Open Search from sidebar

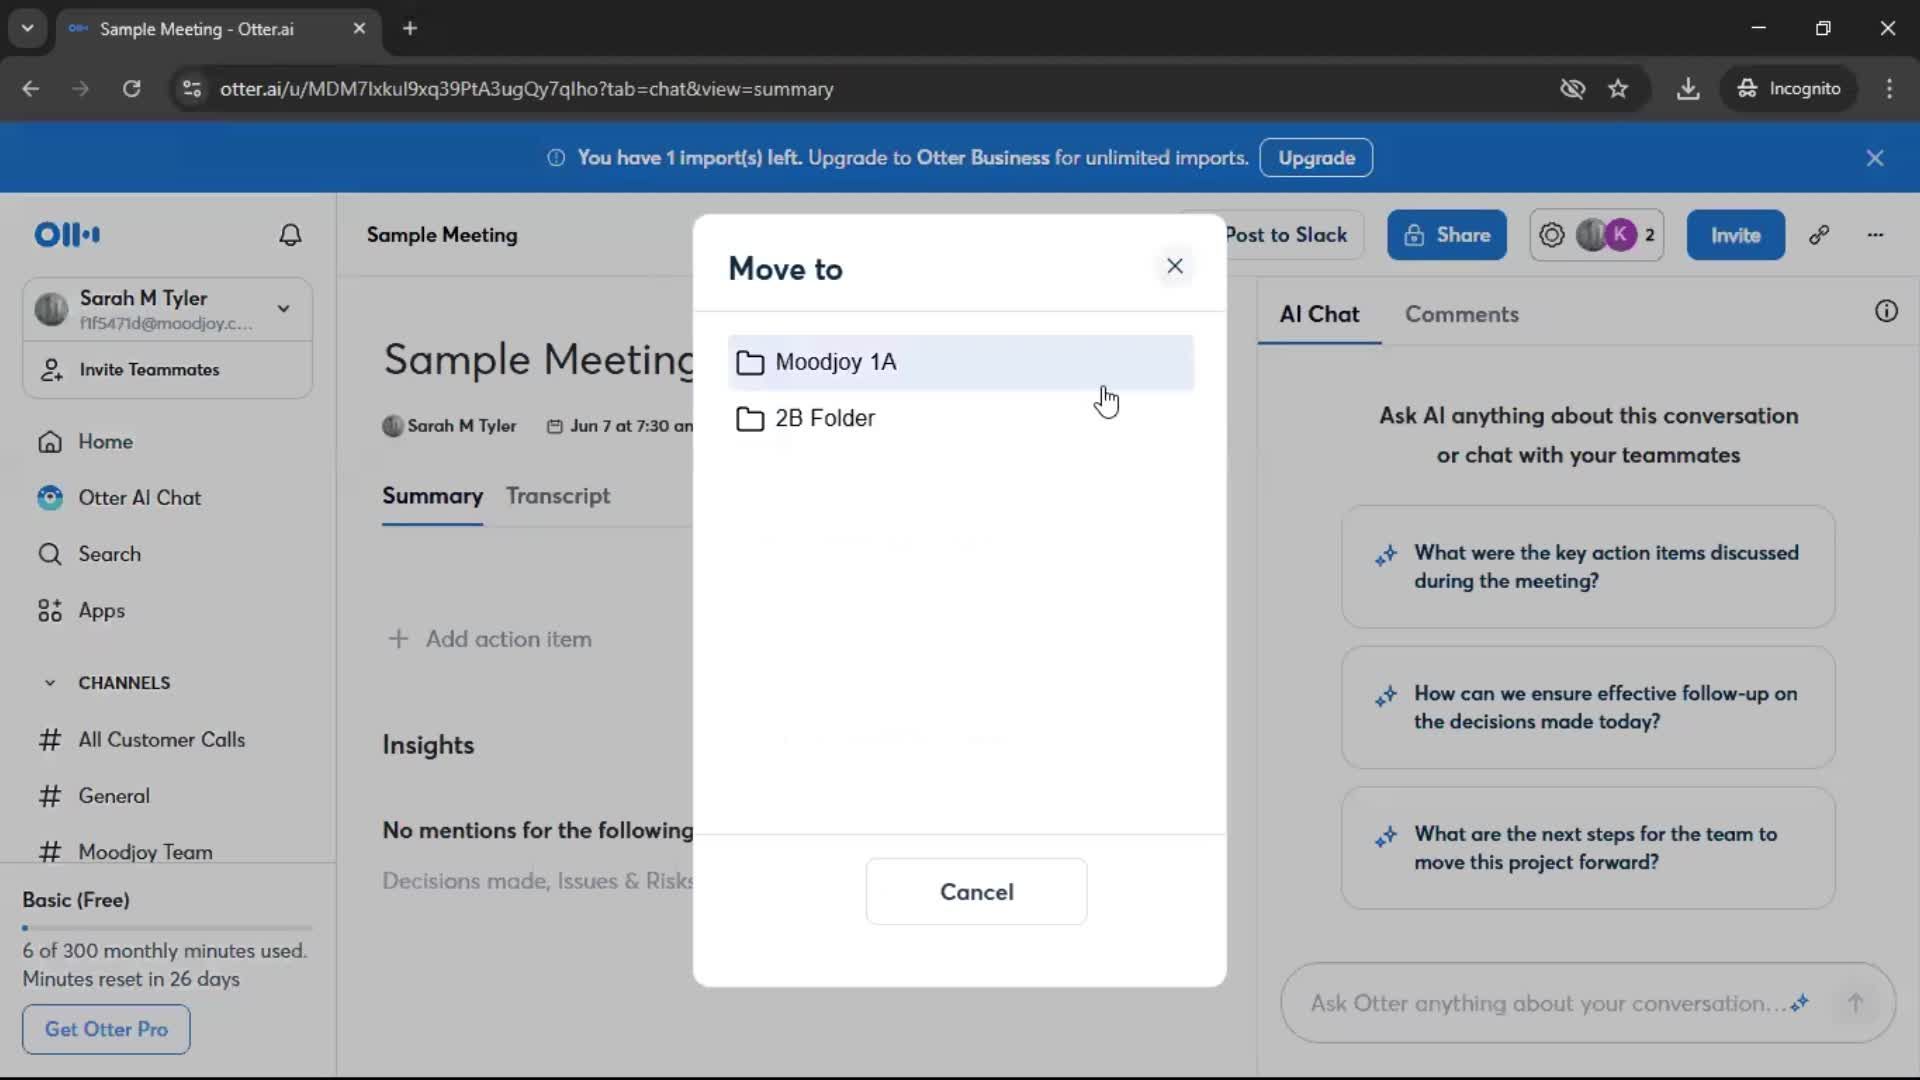pos(109,554)
